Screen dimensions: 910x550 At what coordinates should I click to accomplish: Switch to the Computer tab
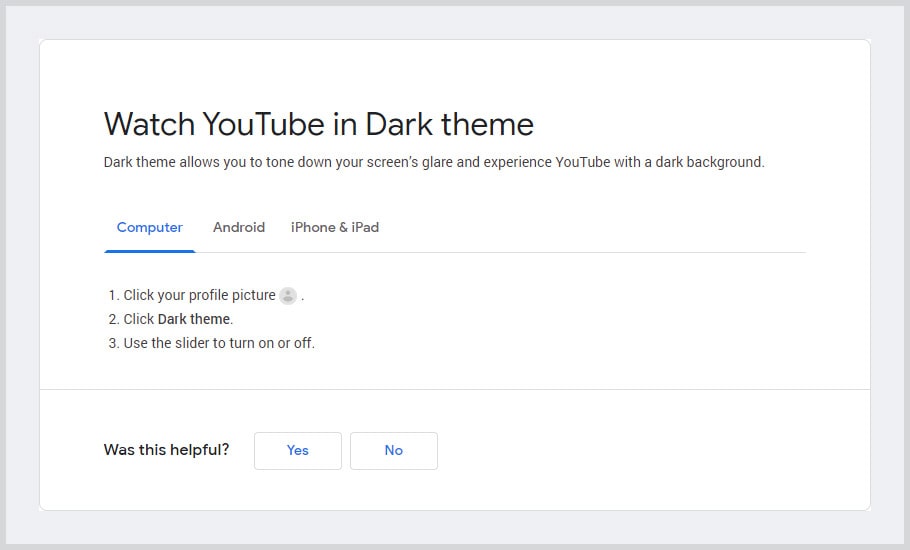[150, 227]
